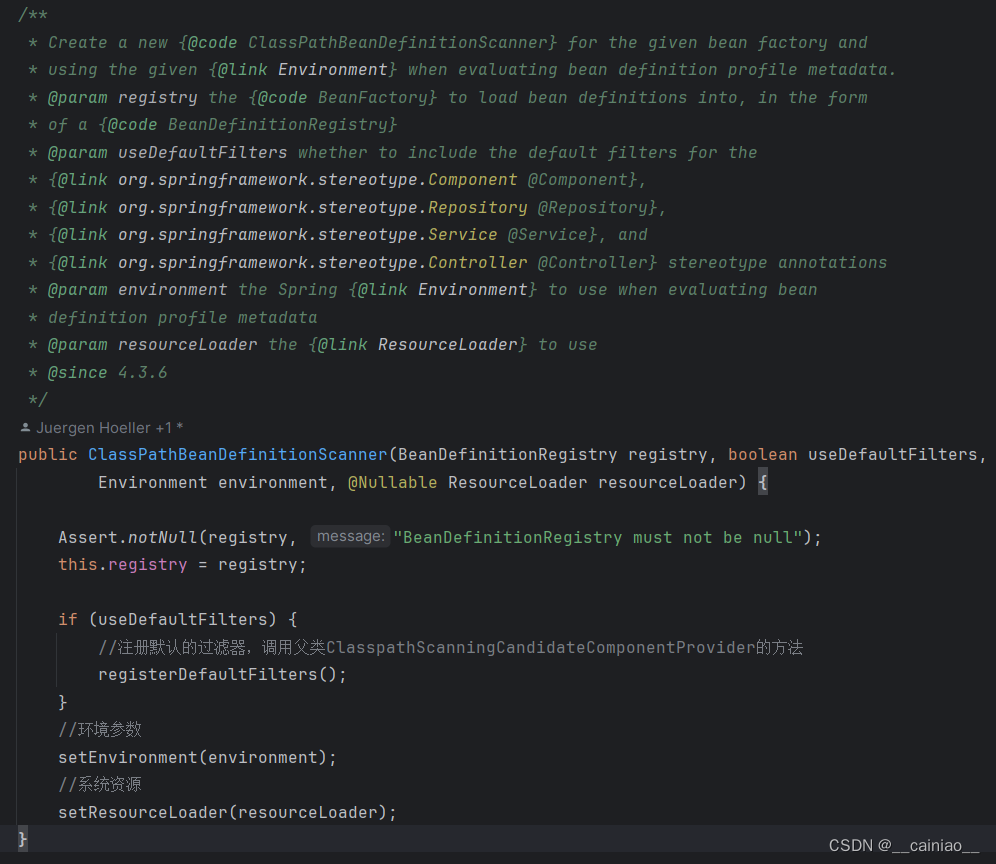Click the Juergen Hoeller author annotation
The image size is (996, 864).
point(109,428)
